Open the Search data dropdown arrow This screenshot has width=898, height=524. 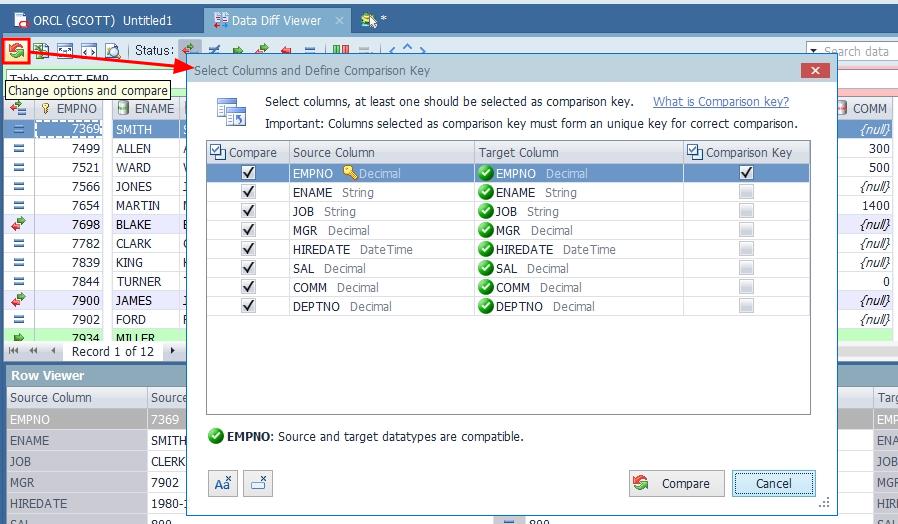tap(814, 51)
